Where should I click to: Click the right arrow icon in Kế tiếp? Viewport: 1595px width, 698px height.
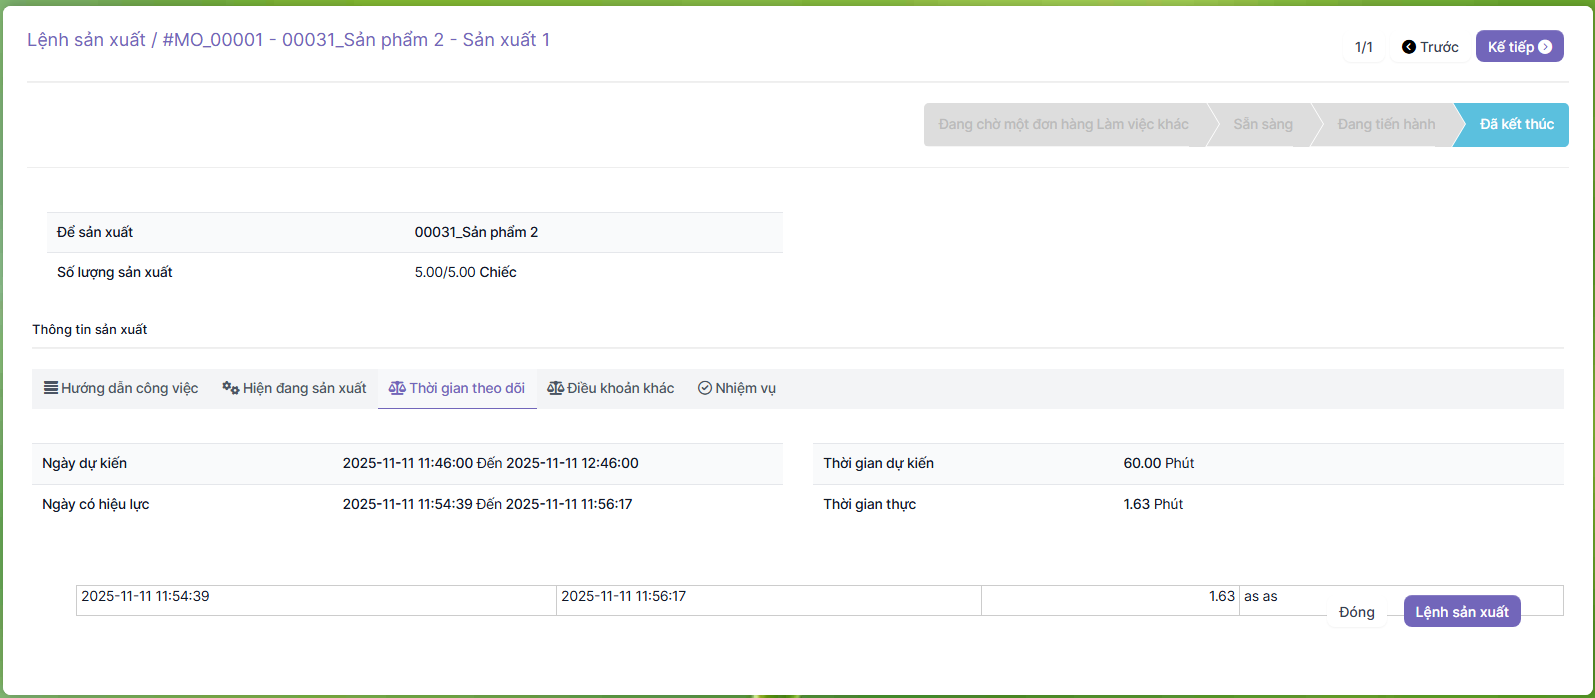1545,47
